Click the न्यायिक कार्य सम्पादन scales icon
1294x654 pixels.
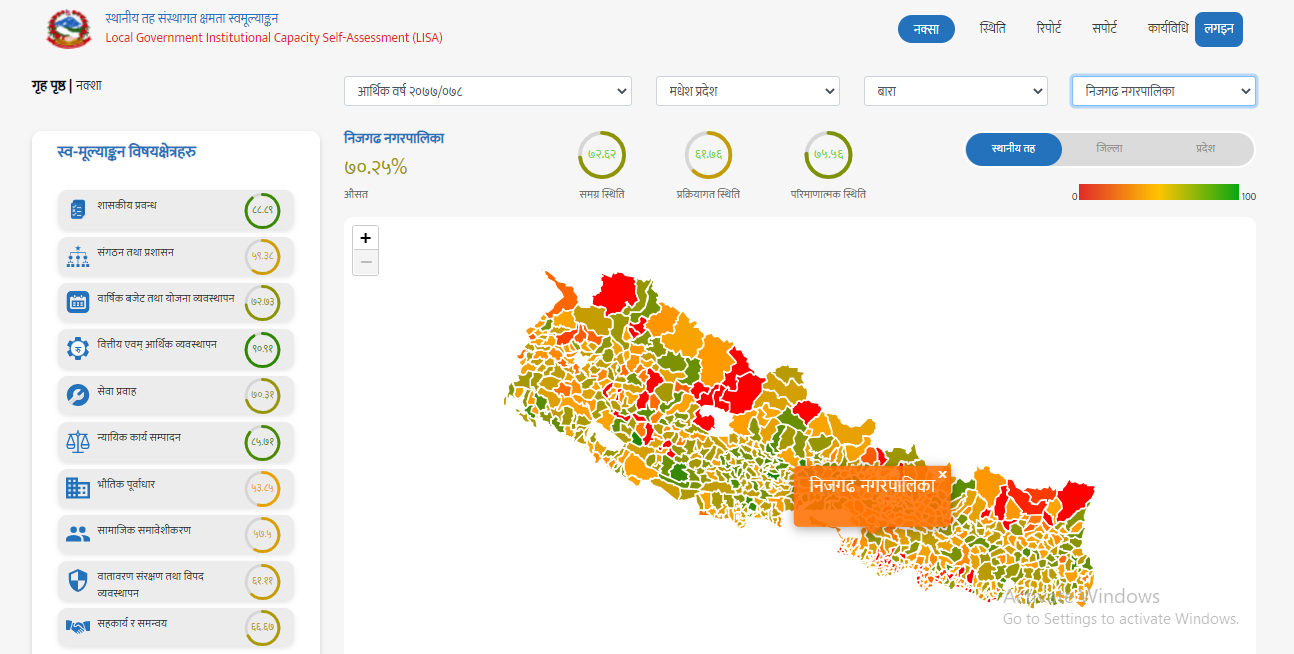click(78, 441)
